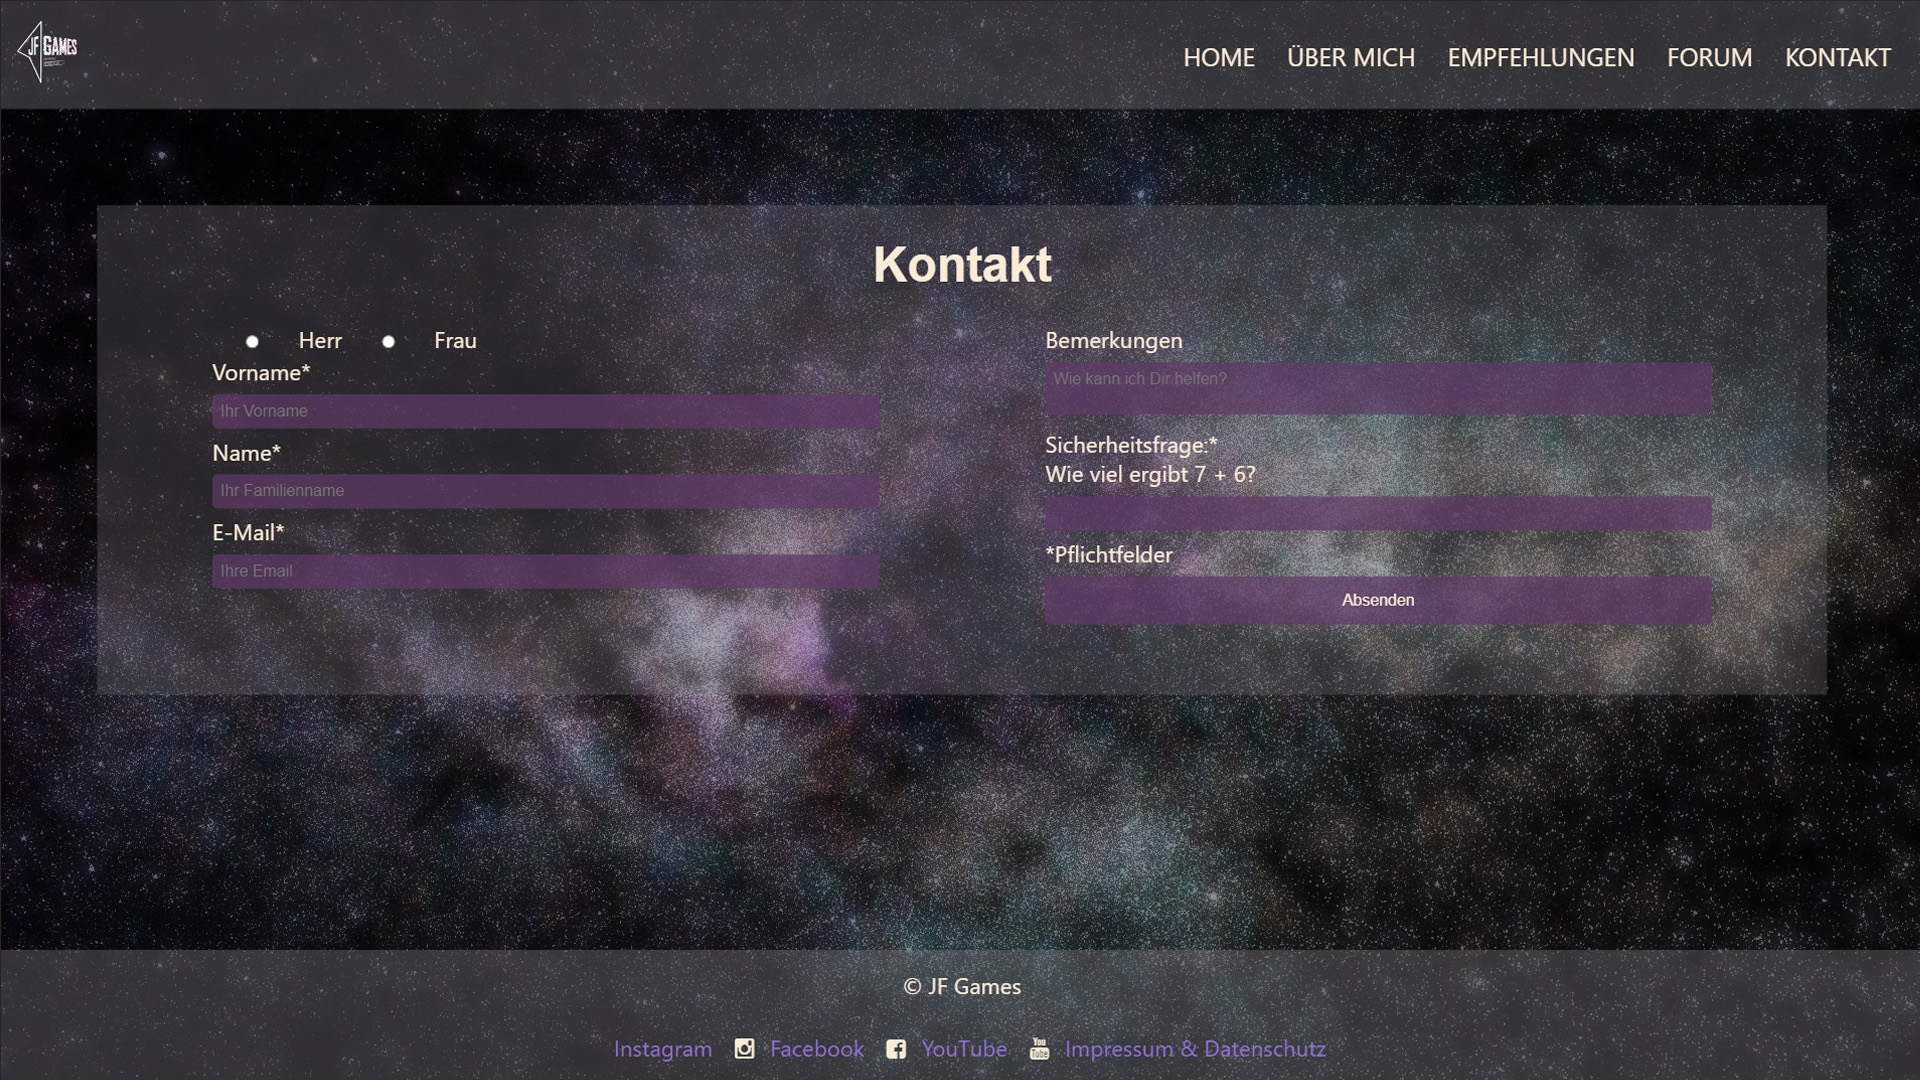Select the Frau radio button

coord(388,342)
